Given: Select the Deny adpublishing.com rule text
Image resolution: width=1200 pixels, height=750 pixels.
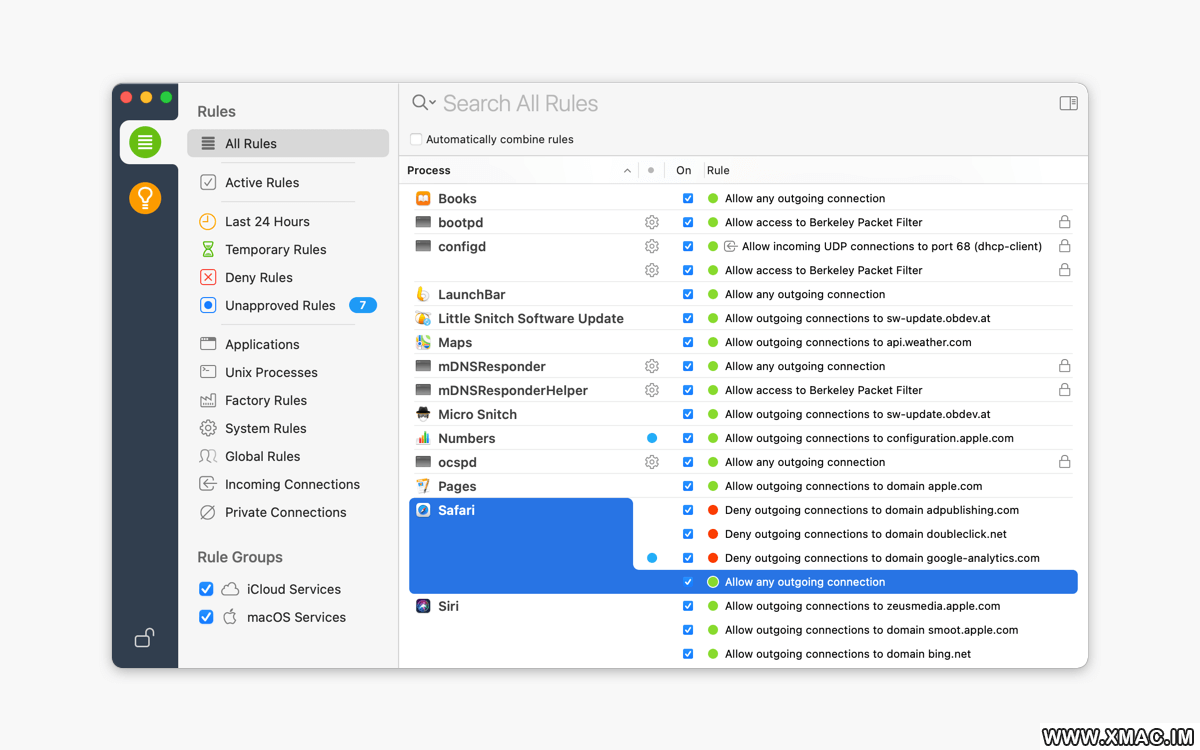Looking at the screenshot, I should (872, 510).
